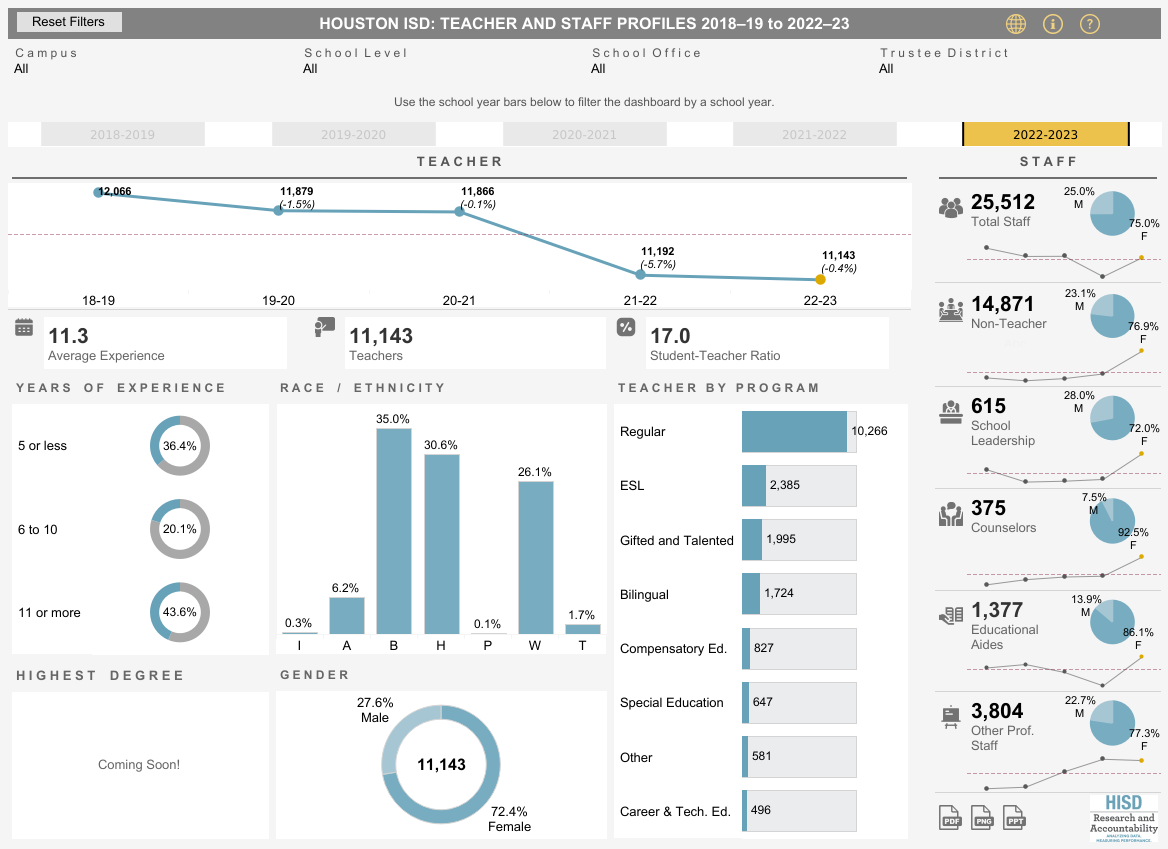Select the B race bar at 35.0%

(x=393, y=531)
